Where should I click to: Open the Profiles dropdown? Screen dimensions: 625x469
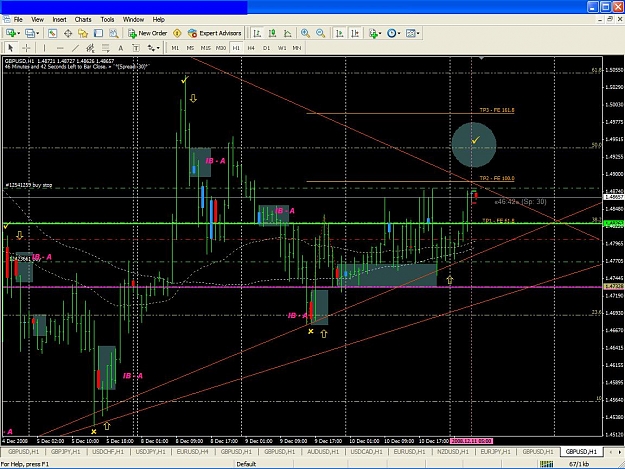point(32,33)
